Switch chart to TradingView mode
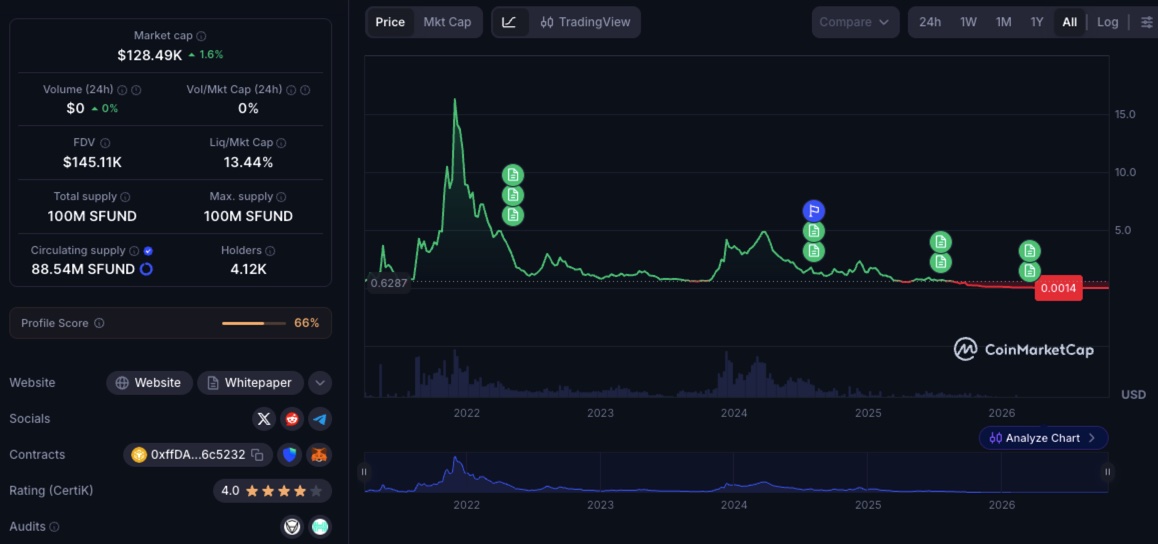This screenshot has height=544, width=1158. pyautogui.click(x=585, y=22)
